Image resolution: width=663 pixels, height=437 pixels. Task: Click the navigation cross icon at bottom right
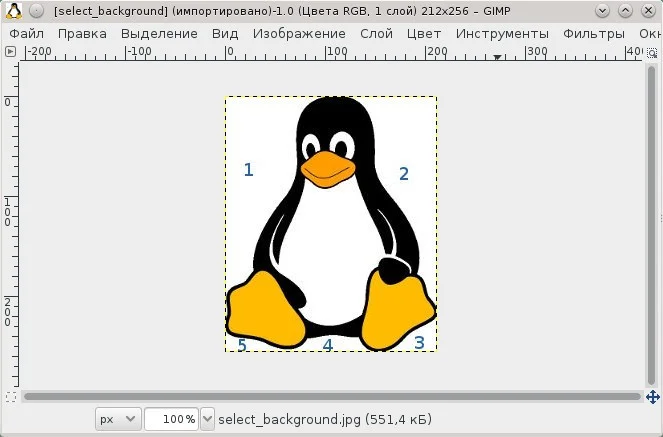pos(653,397)
